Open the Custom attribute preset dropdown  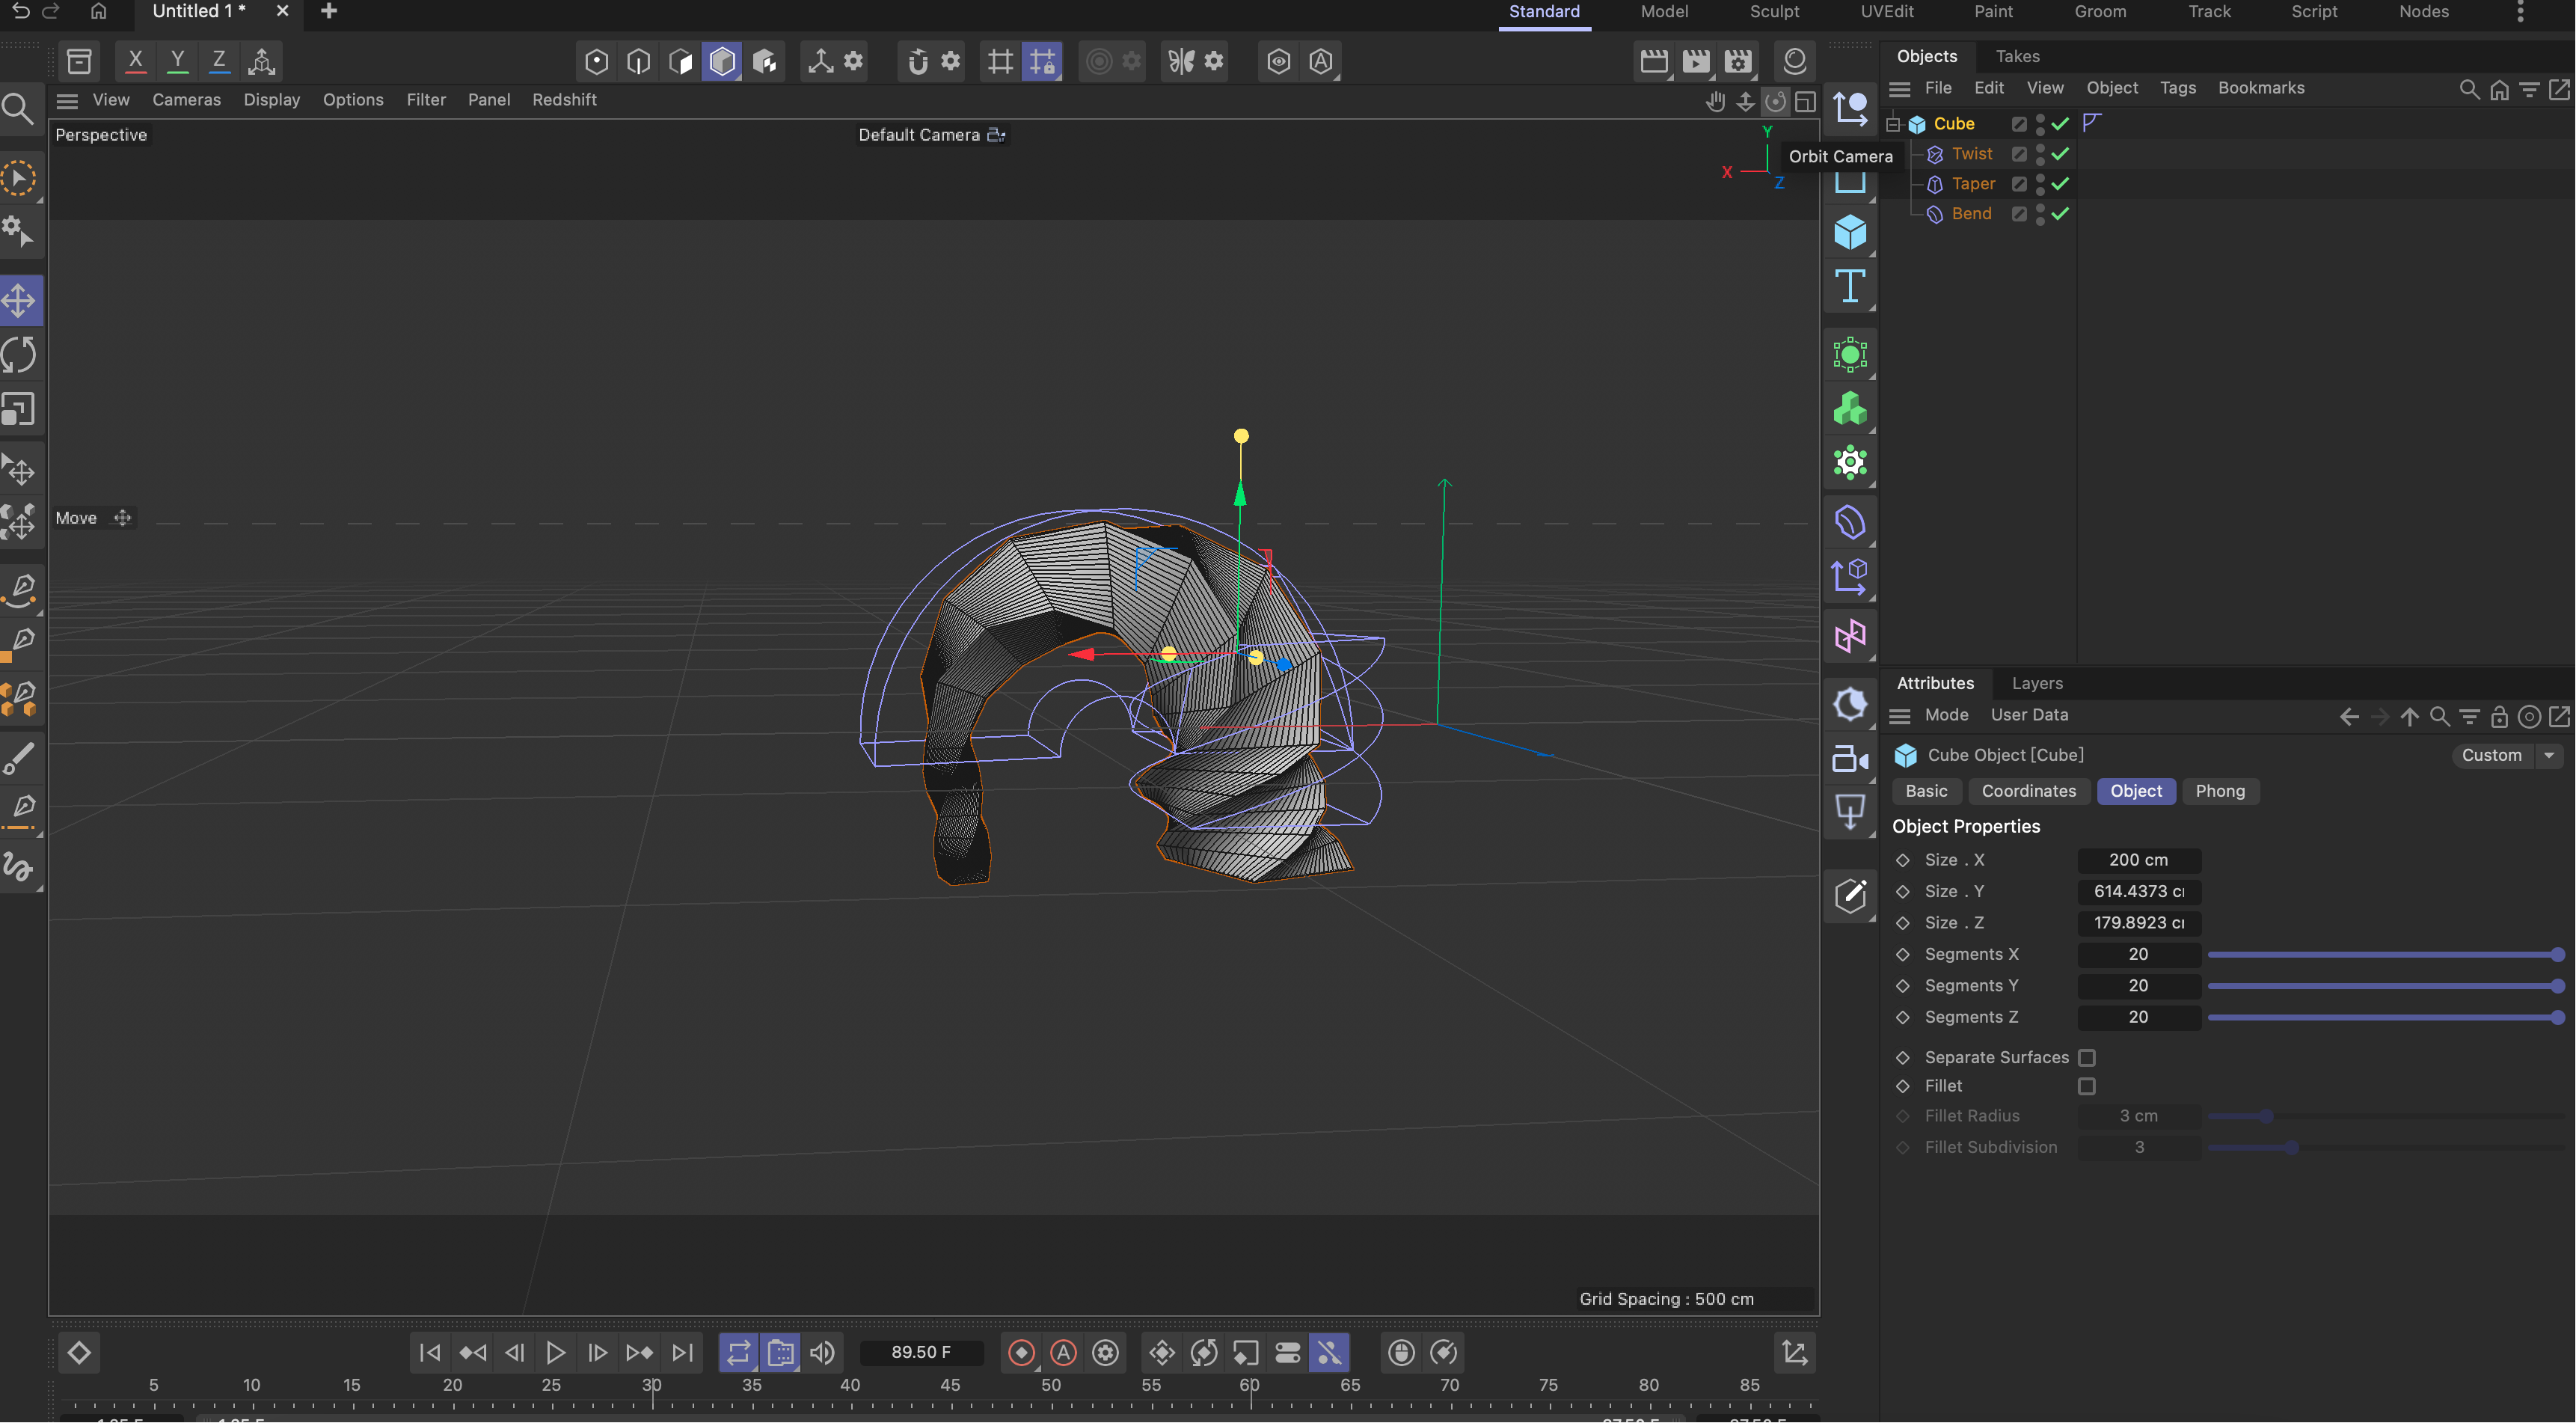click(2547, 755)
